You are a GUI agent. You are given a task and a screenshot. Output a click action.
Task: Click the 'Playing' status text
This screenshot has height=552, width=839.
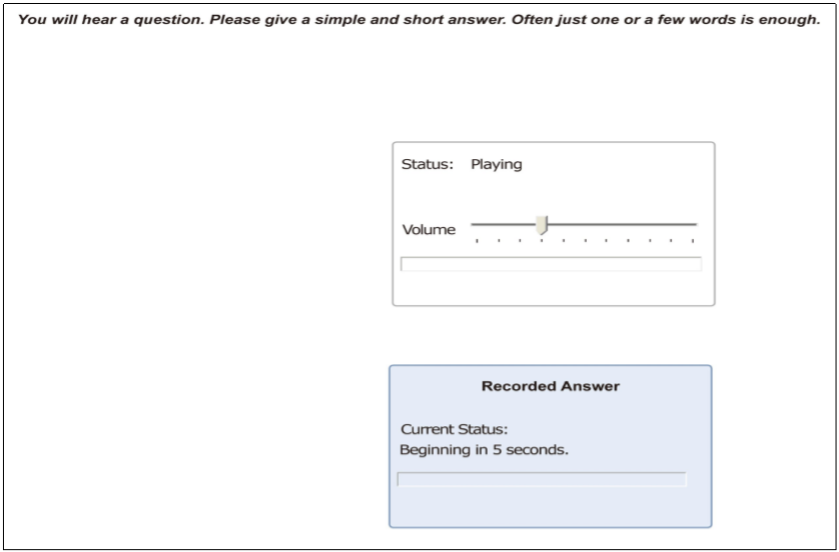496,164
